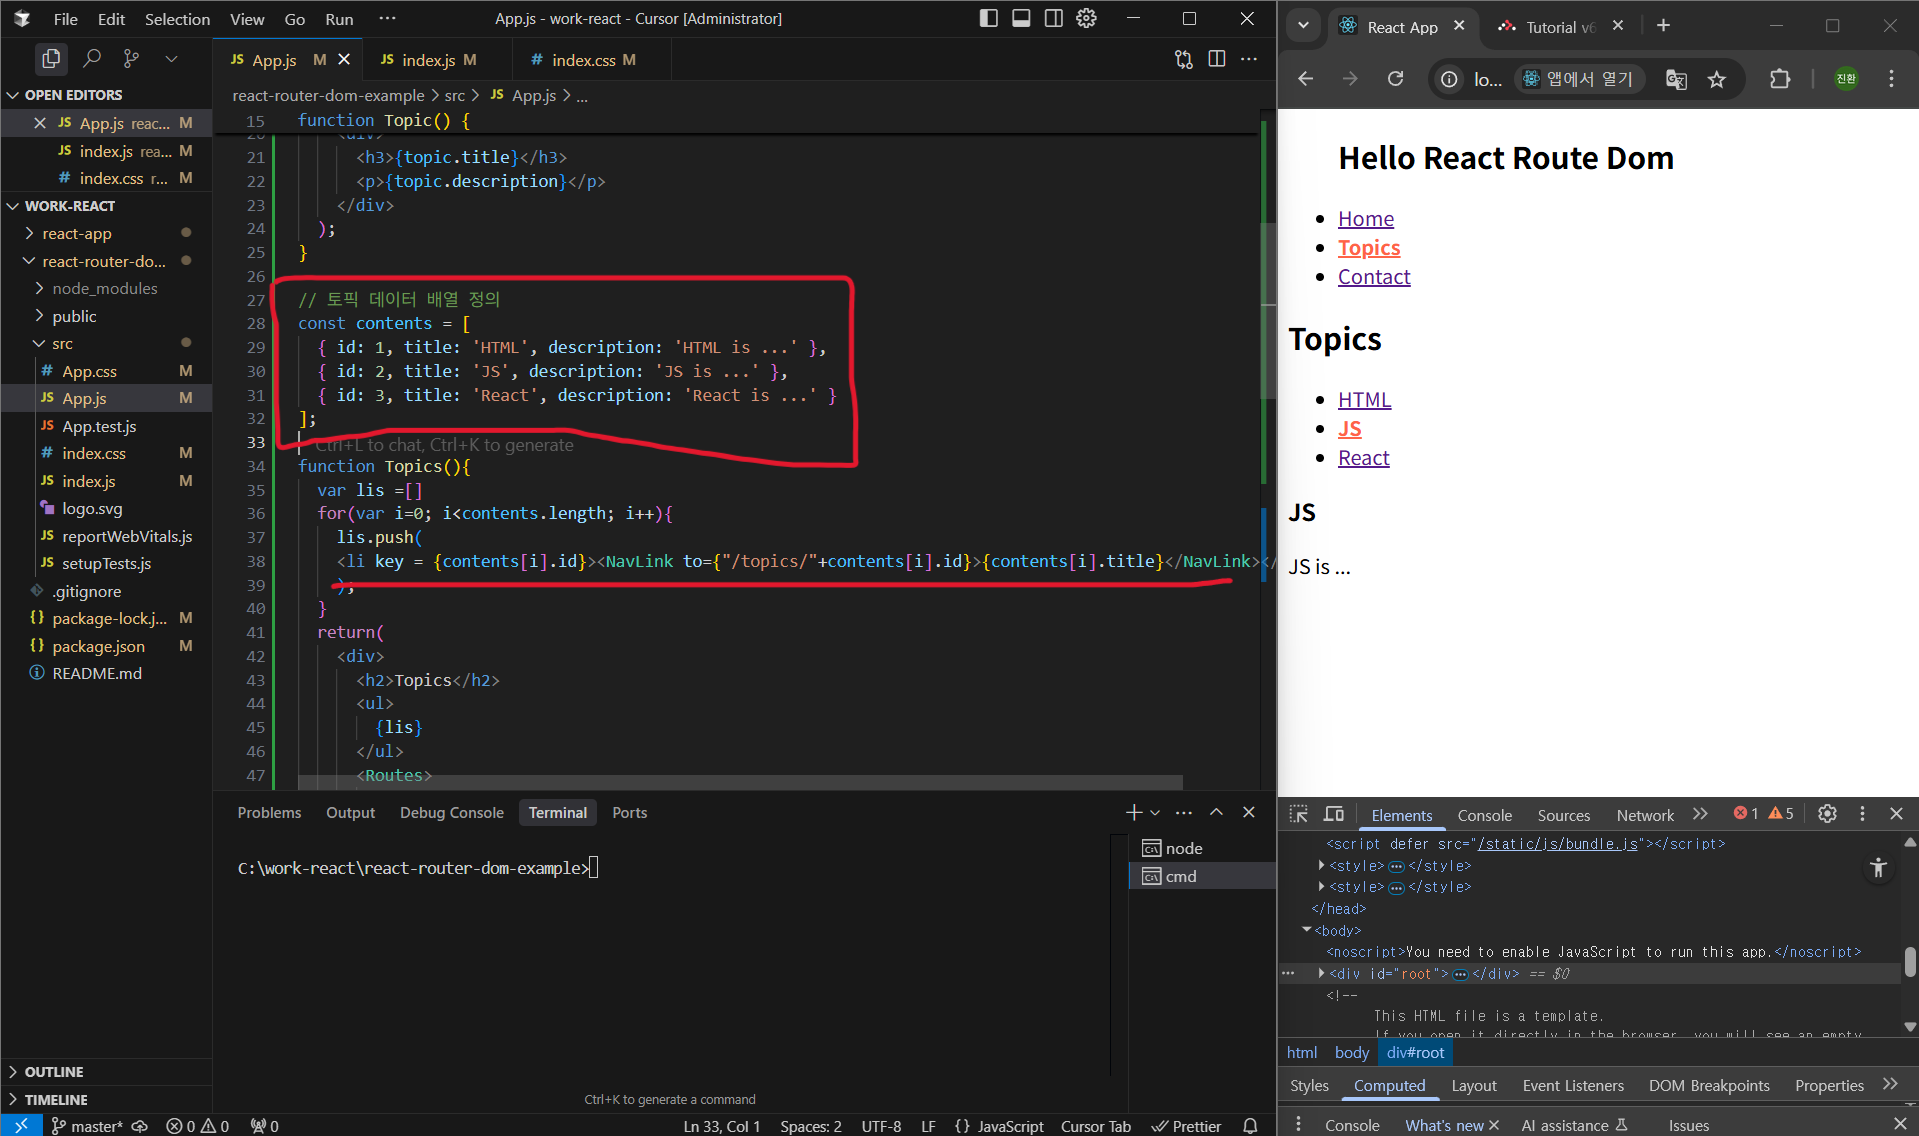Expand more sidebar views chevron
1919x1136 pixels.
point(171,59)
